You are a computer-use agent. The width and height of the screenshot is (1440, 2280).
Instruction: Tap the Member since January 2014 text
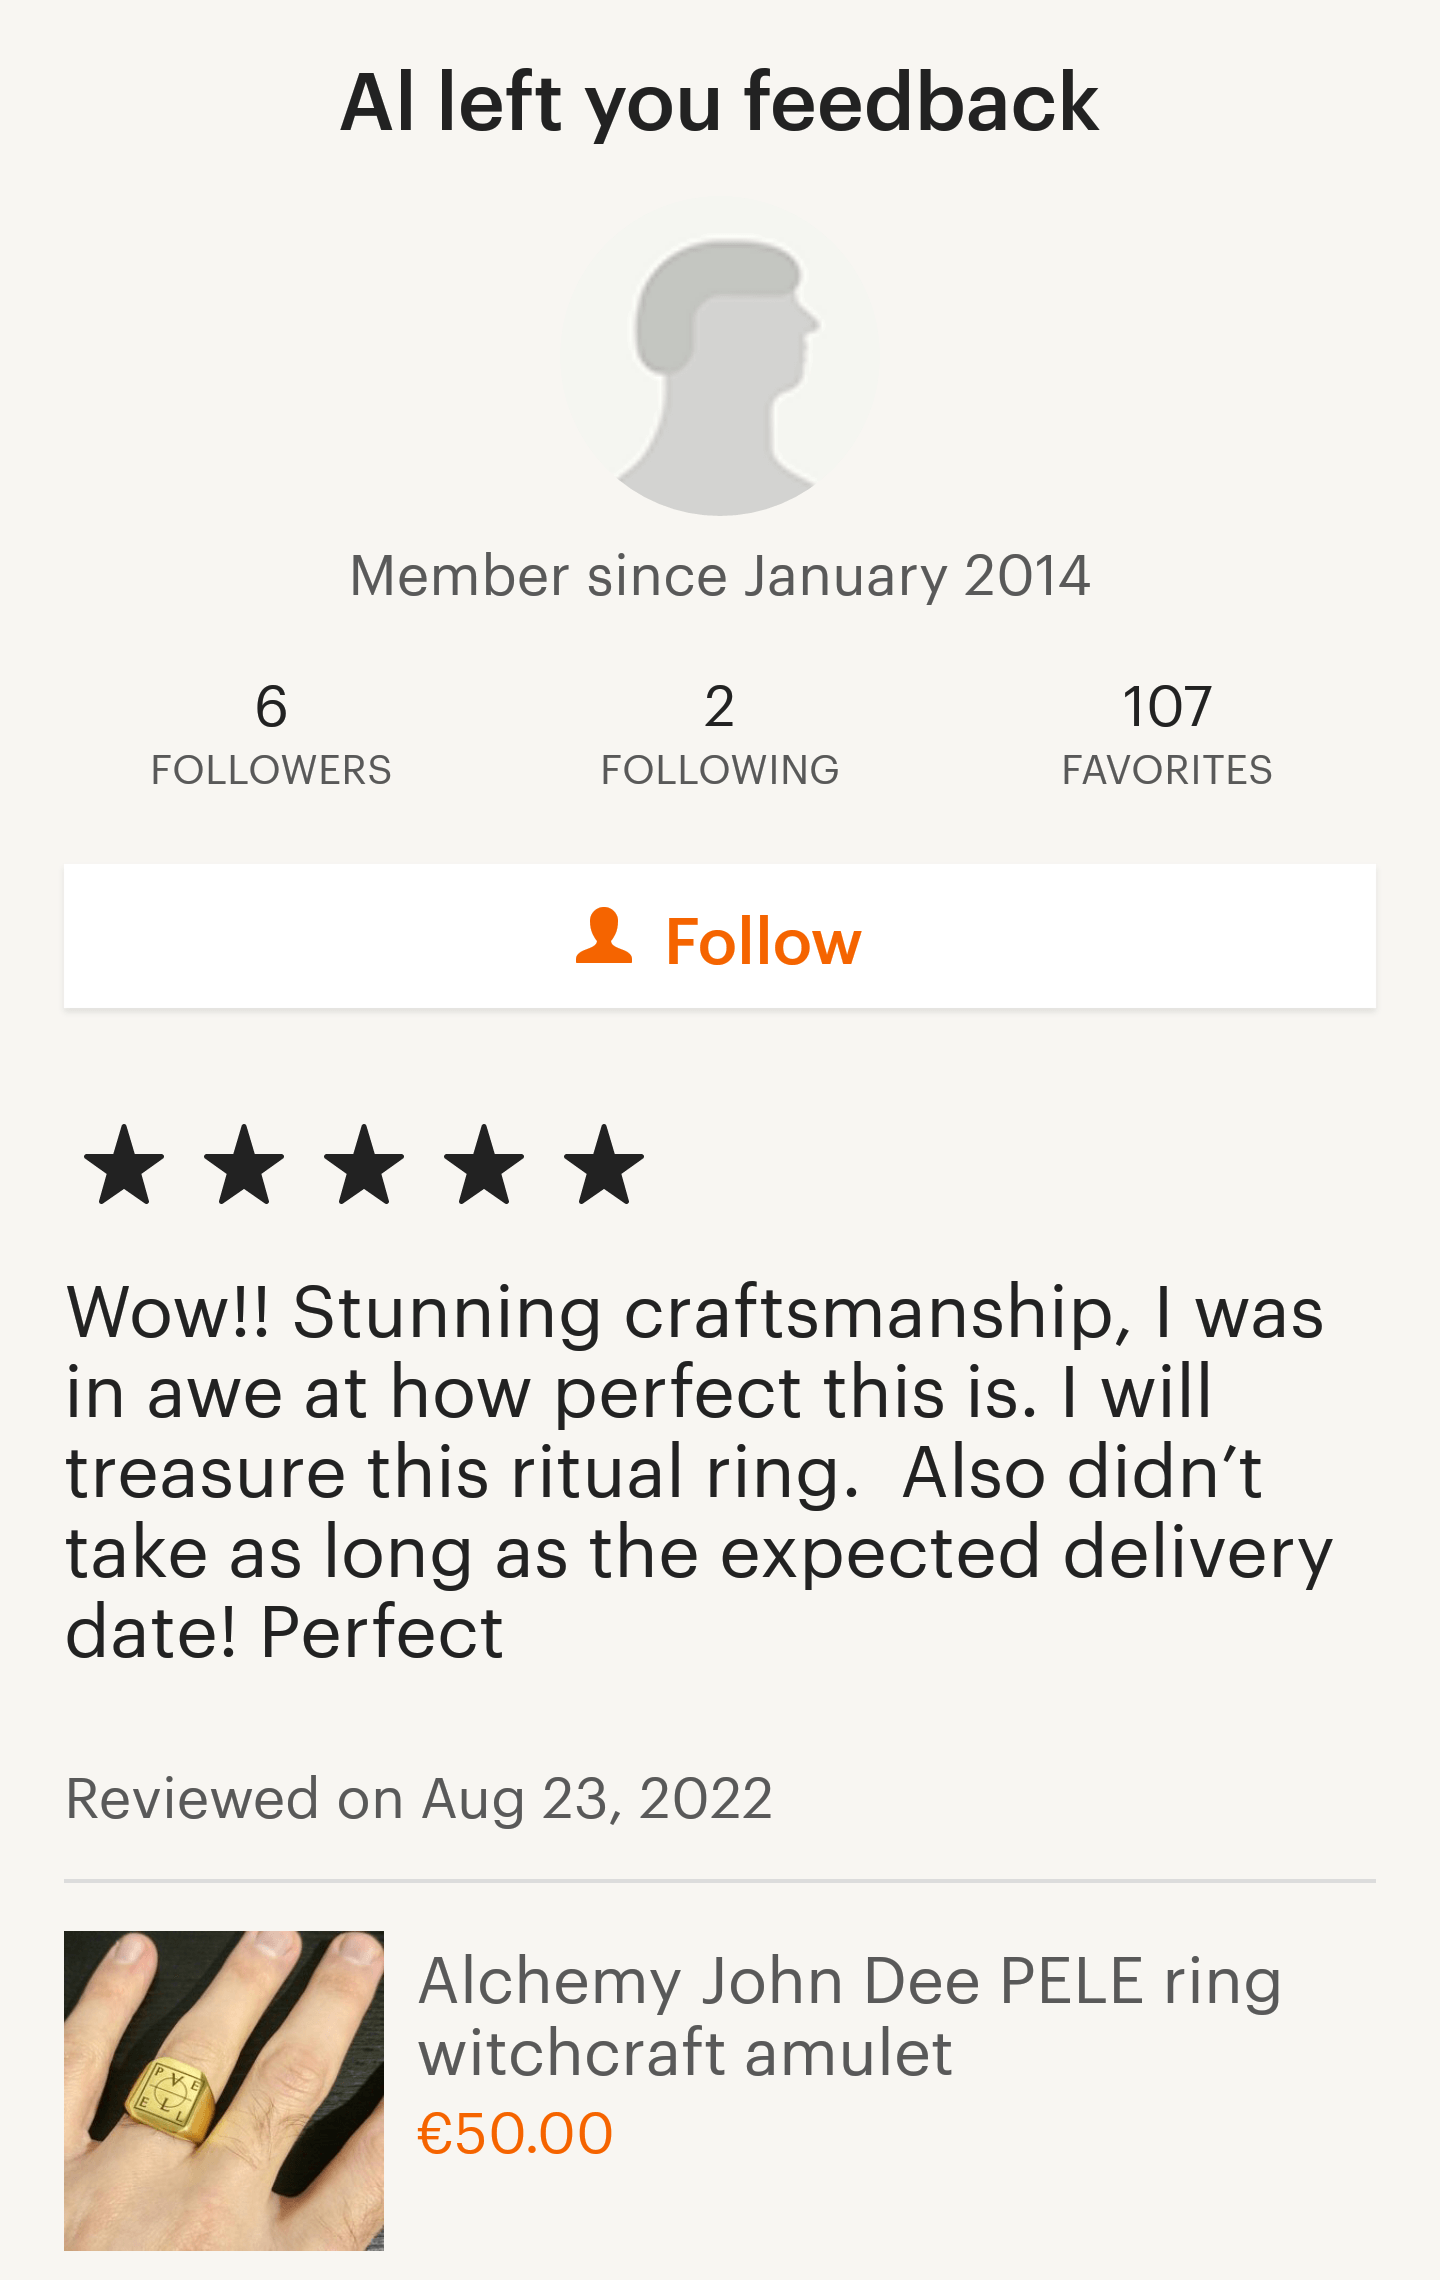[720, 576]
